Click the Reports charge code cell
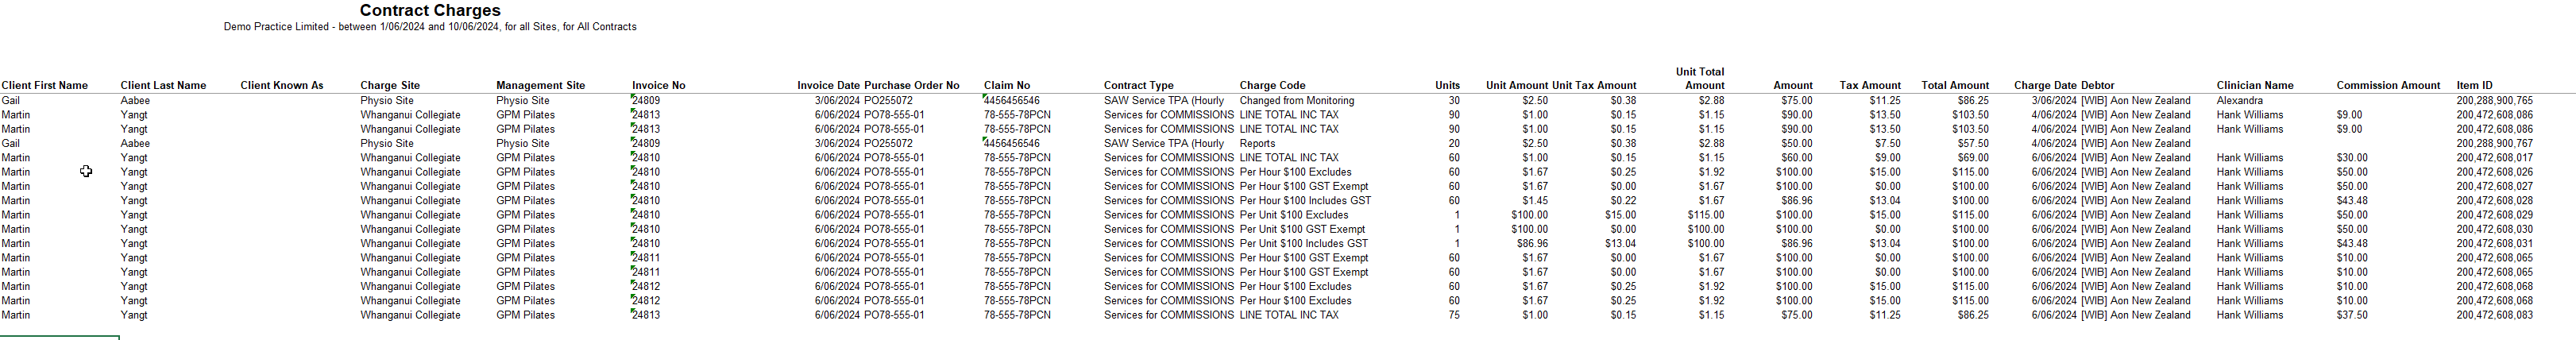Image resolution: width=2576 pixels, height=340 pixels. click(1257, 143)
